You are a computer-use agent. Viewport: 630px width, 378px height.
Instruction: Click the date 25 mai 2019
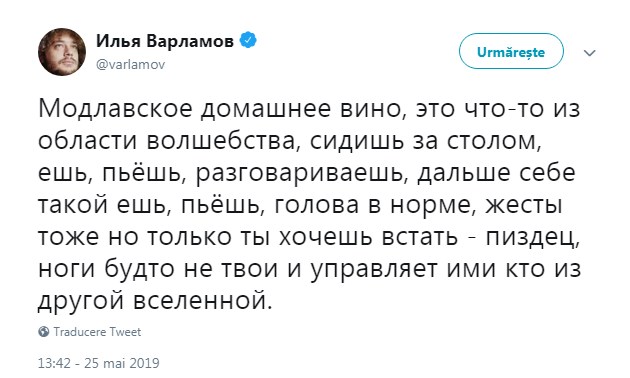[121, 363]
